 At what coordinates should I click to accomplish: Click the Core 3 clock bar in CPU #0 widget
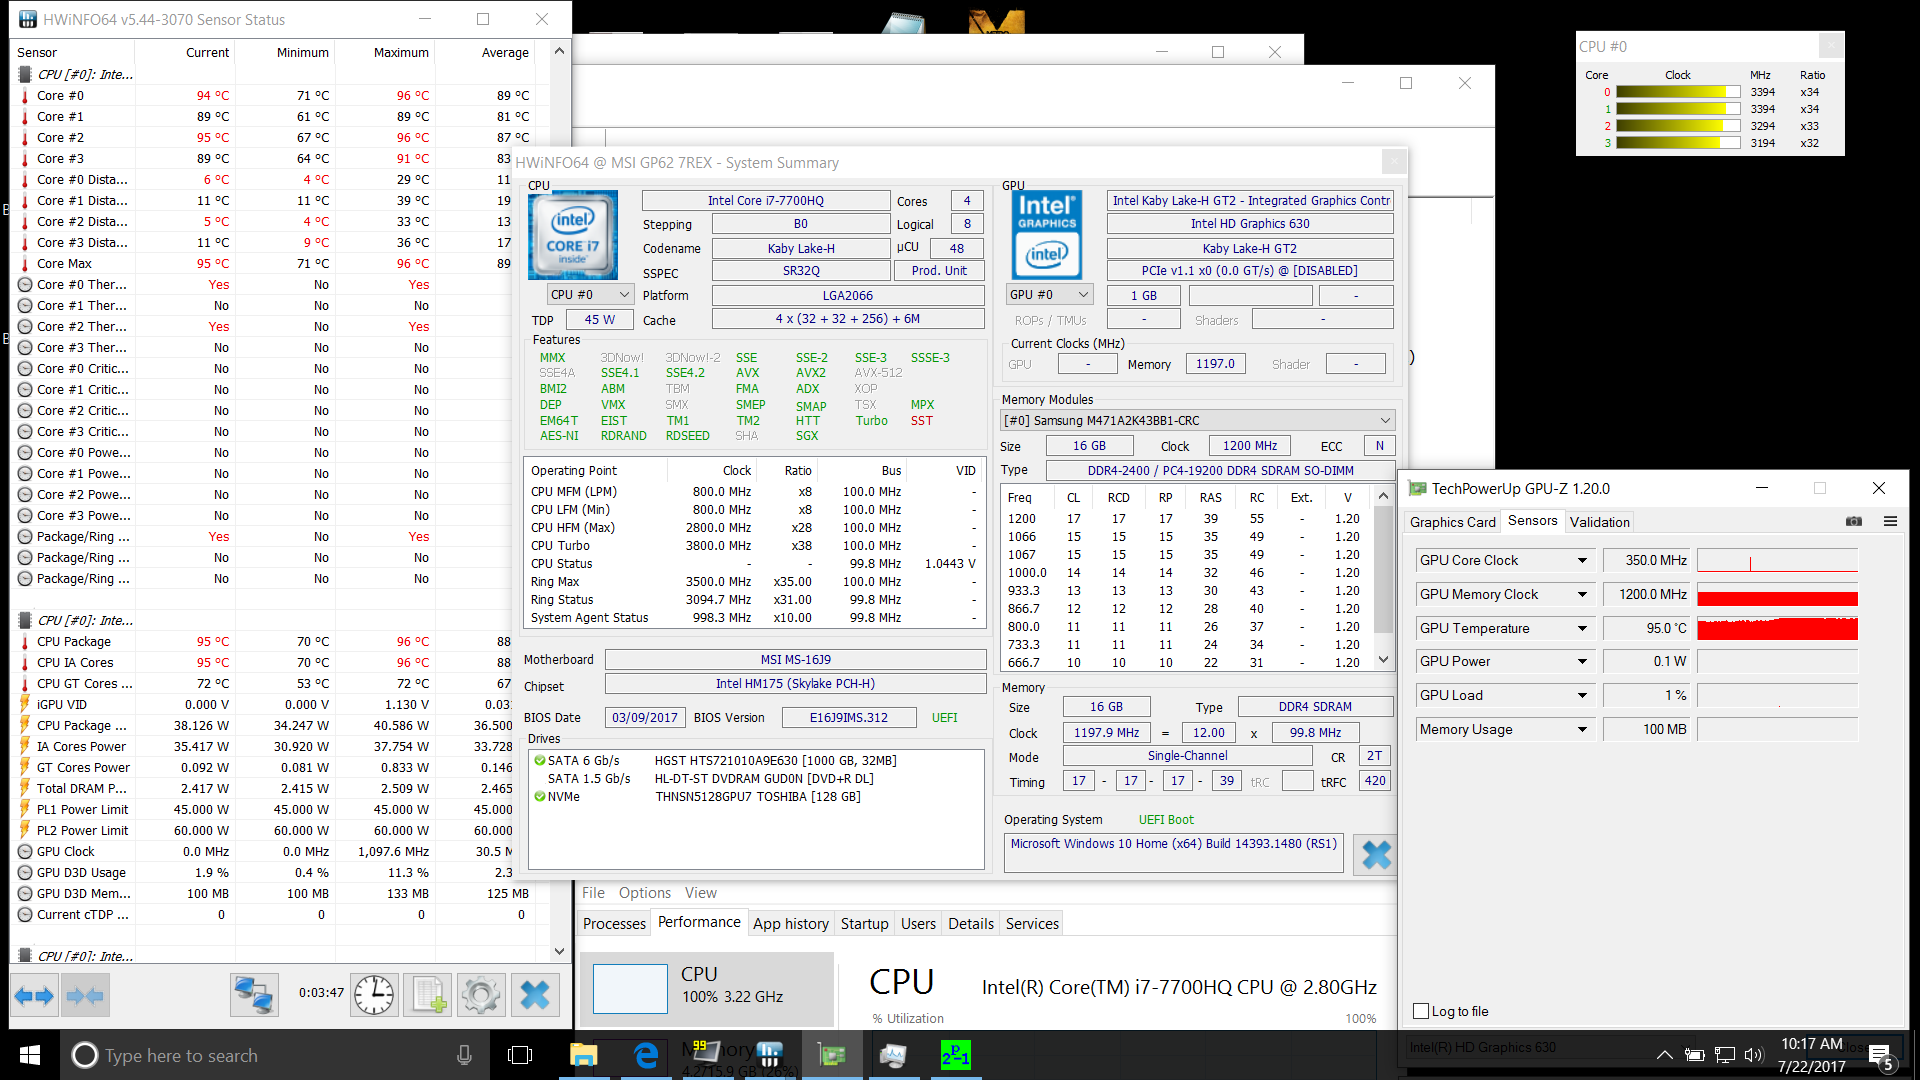pos(1678,143)
